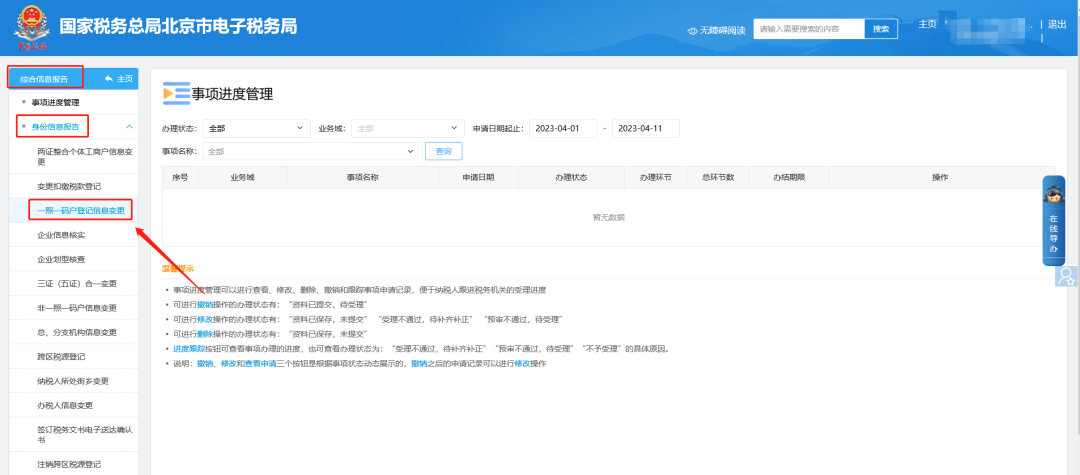
Task: Click the 无障碍阅读 eye icon
Action: pos(692,30)
